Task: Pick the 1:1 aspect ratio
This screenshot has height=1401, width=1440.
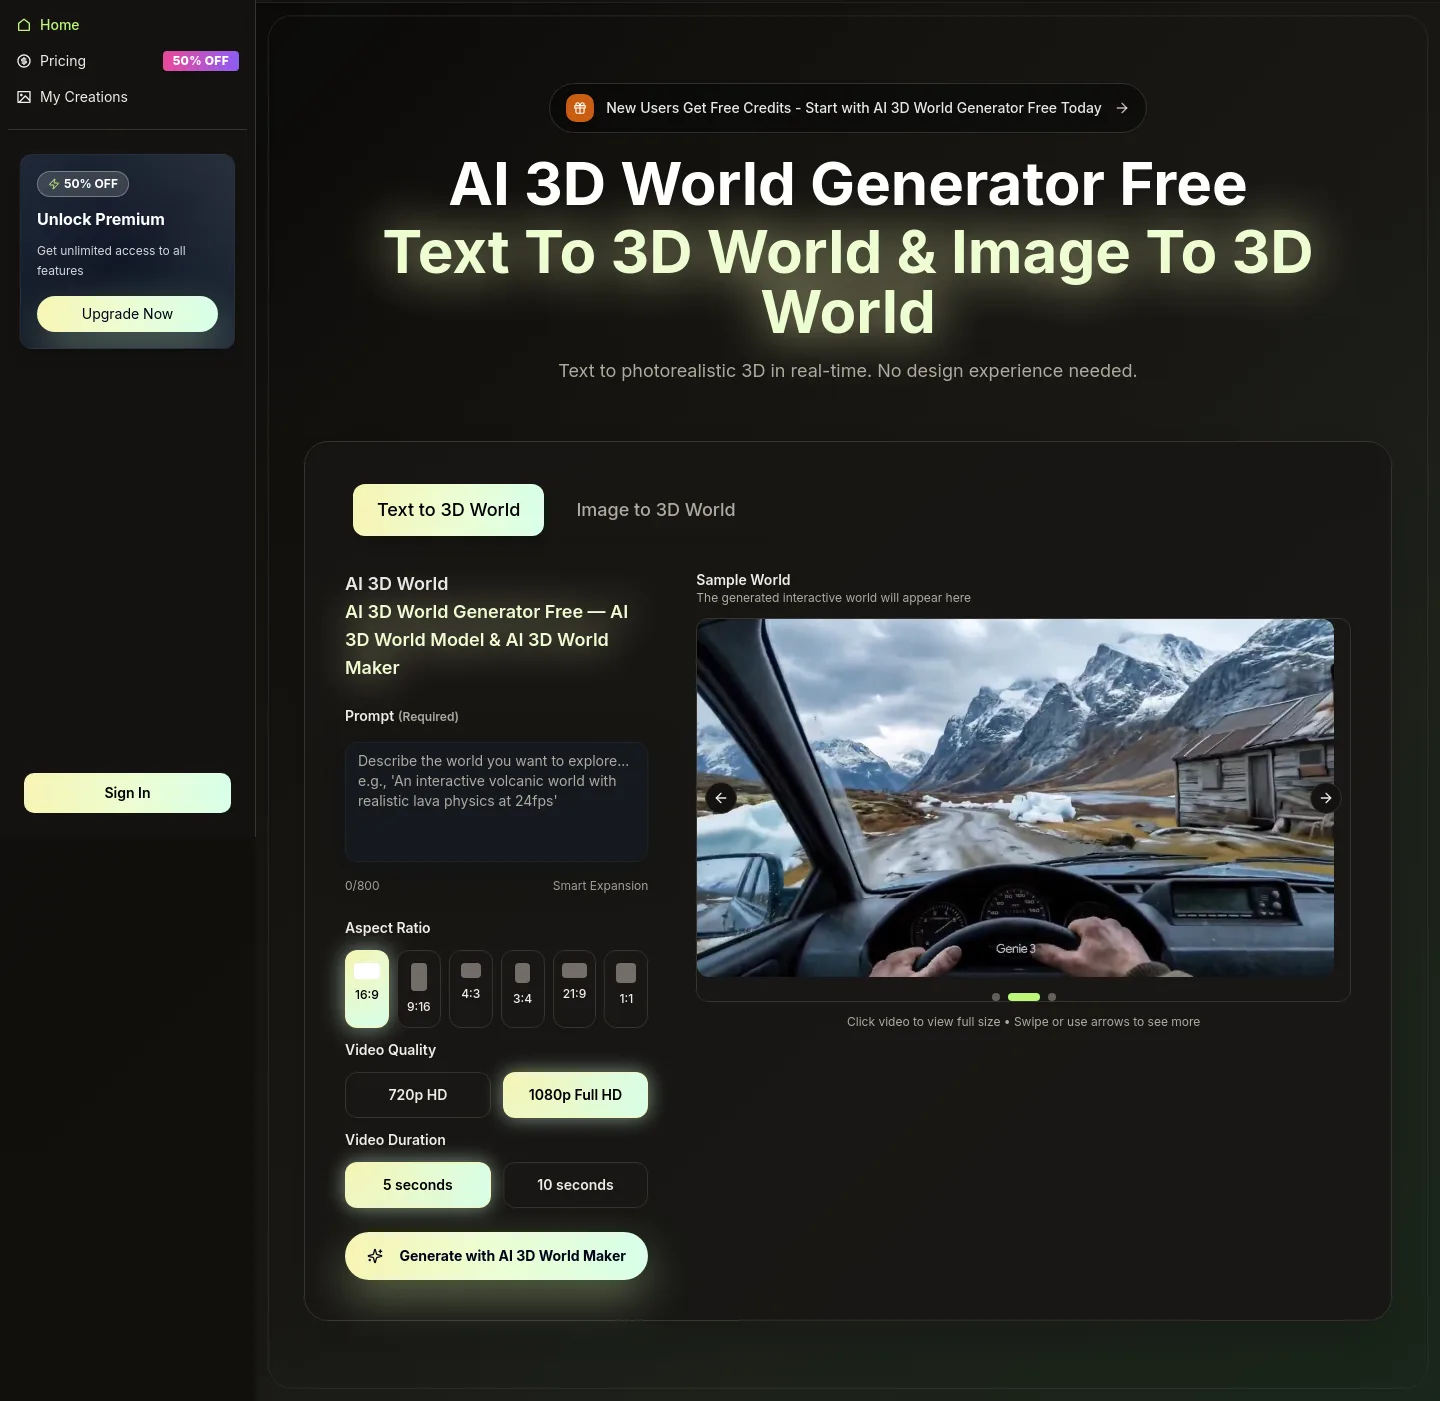Action: (x=626, y=989)
